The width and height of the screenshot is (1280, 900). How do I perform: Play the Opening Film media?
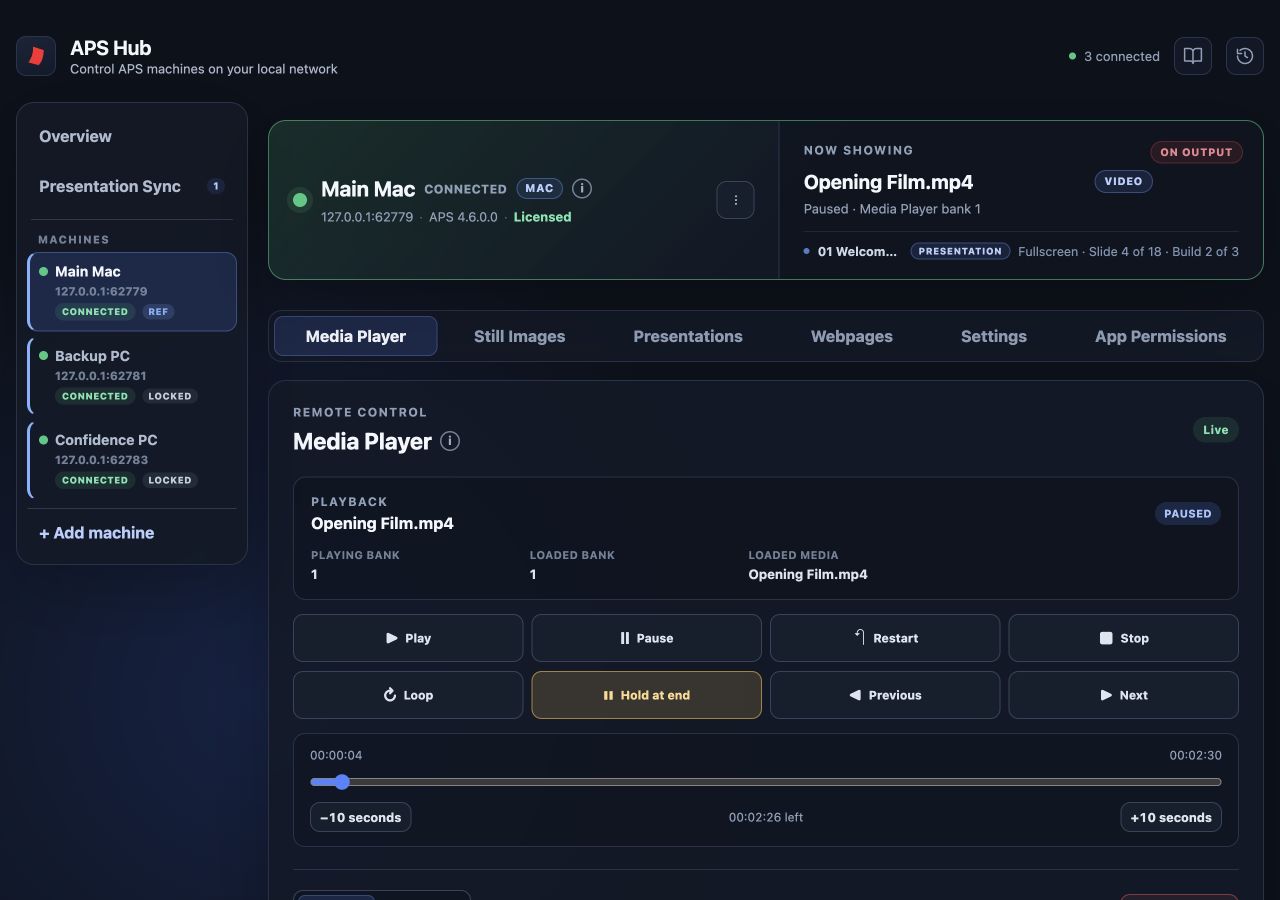pyautogui.click(x=408, y=638)
